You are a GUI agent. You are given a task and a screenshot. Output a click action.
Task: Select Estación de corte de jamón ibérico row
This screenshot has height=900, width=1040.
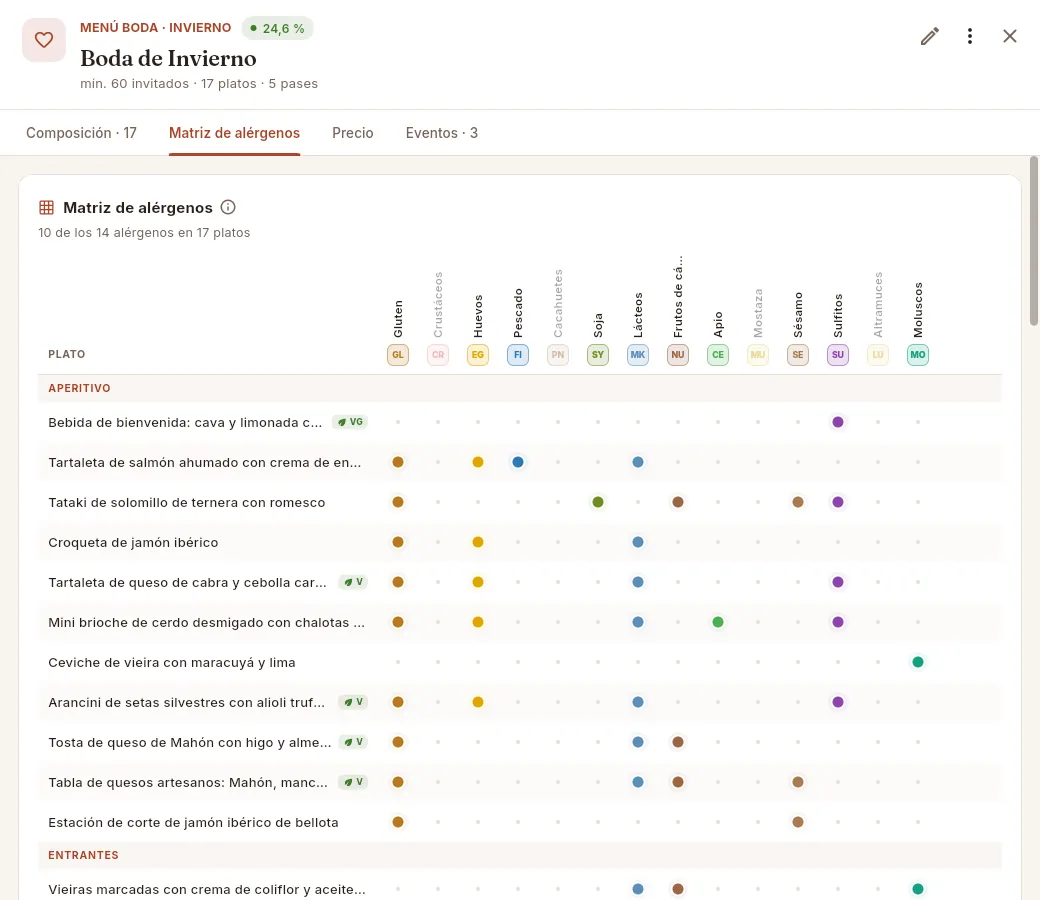519,822
